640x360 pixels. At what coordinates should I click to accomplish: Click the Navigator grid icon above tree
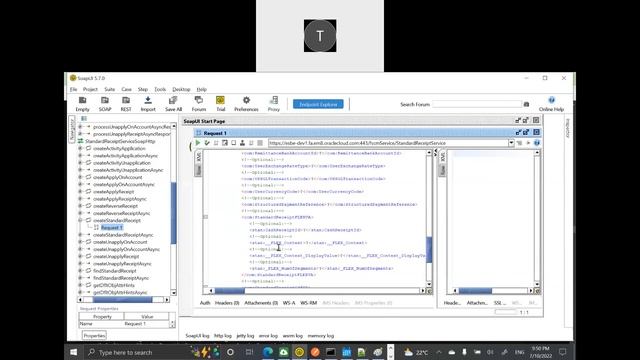[x=84, y=118]
